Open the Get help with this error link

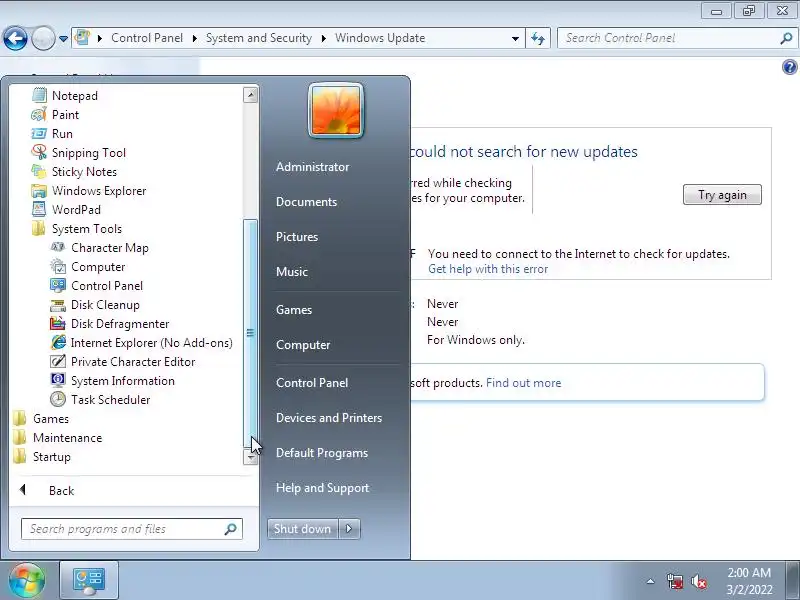488,269
